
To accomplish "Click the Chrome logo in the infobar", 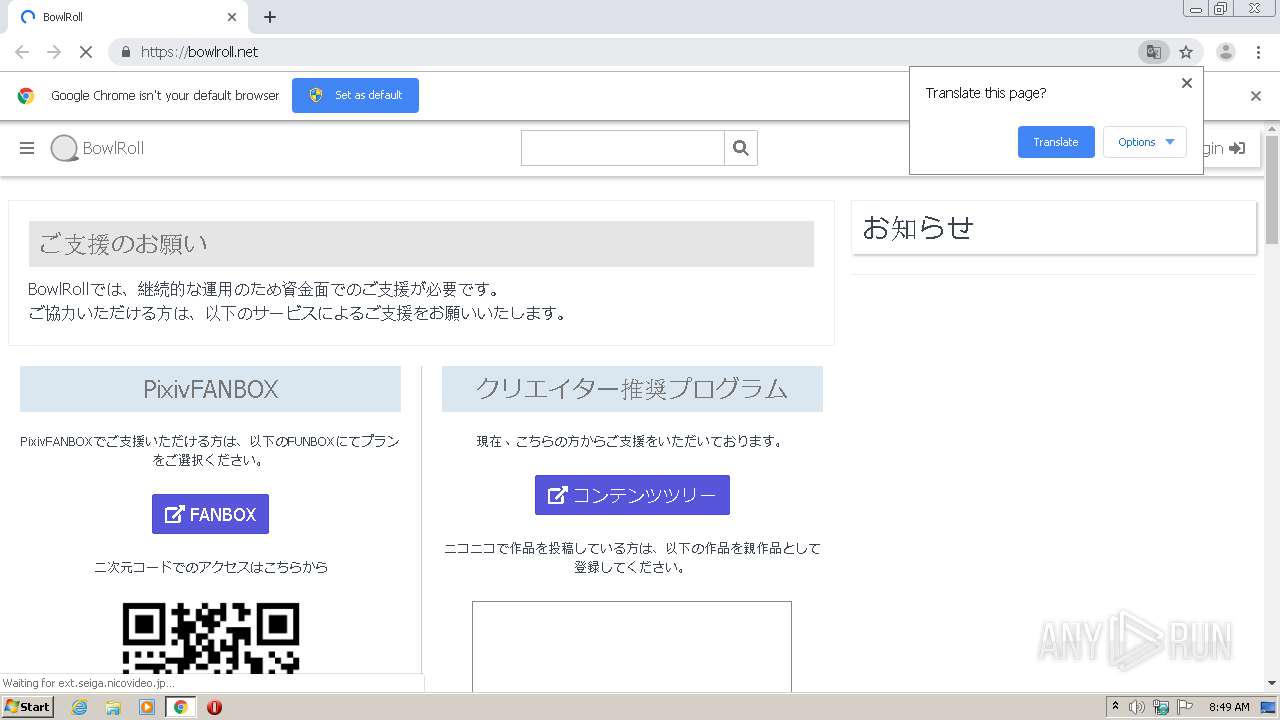I will [26, 96].
